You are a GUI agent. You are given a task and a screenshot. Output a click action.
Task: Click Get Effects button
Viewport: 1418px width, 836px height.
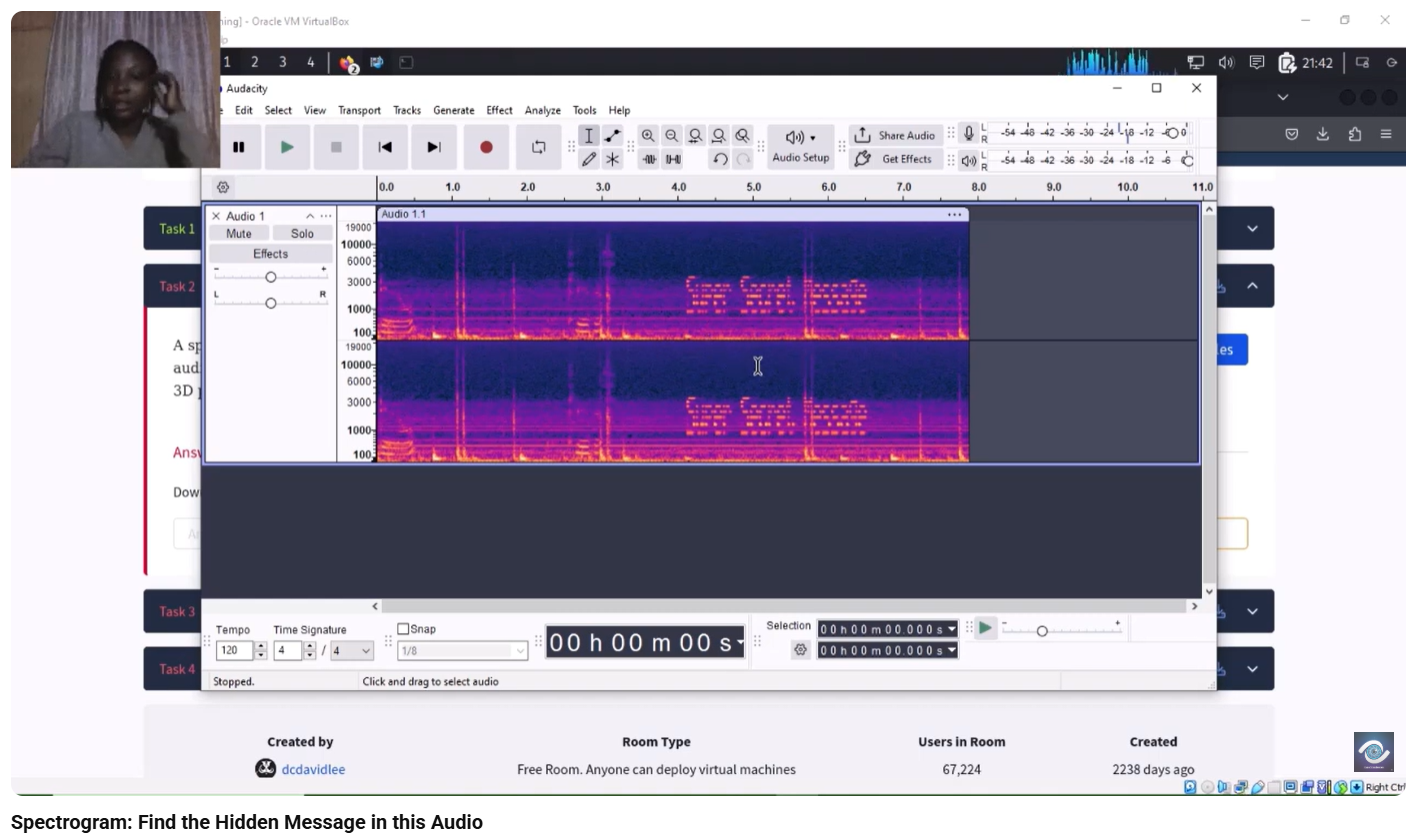click(x=894, y=159)
